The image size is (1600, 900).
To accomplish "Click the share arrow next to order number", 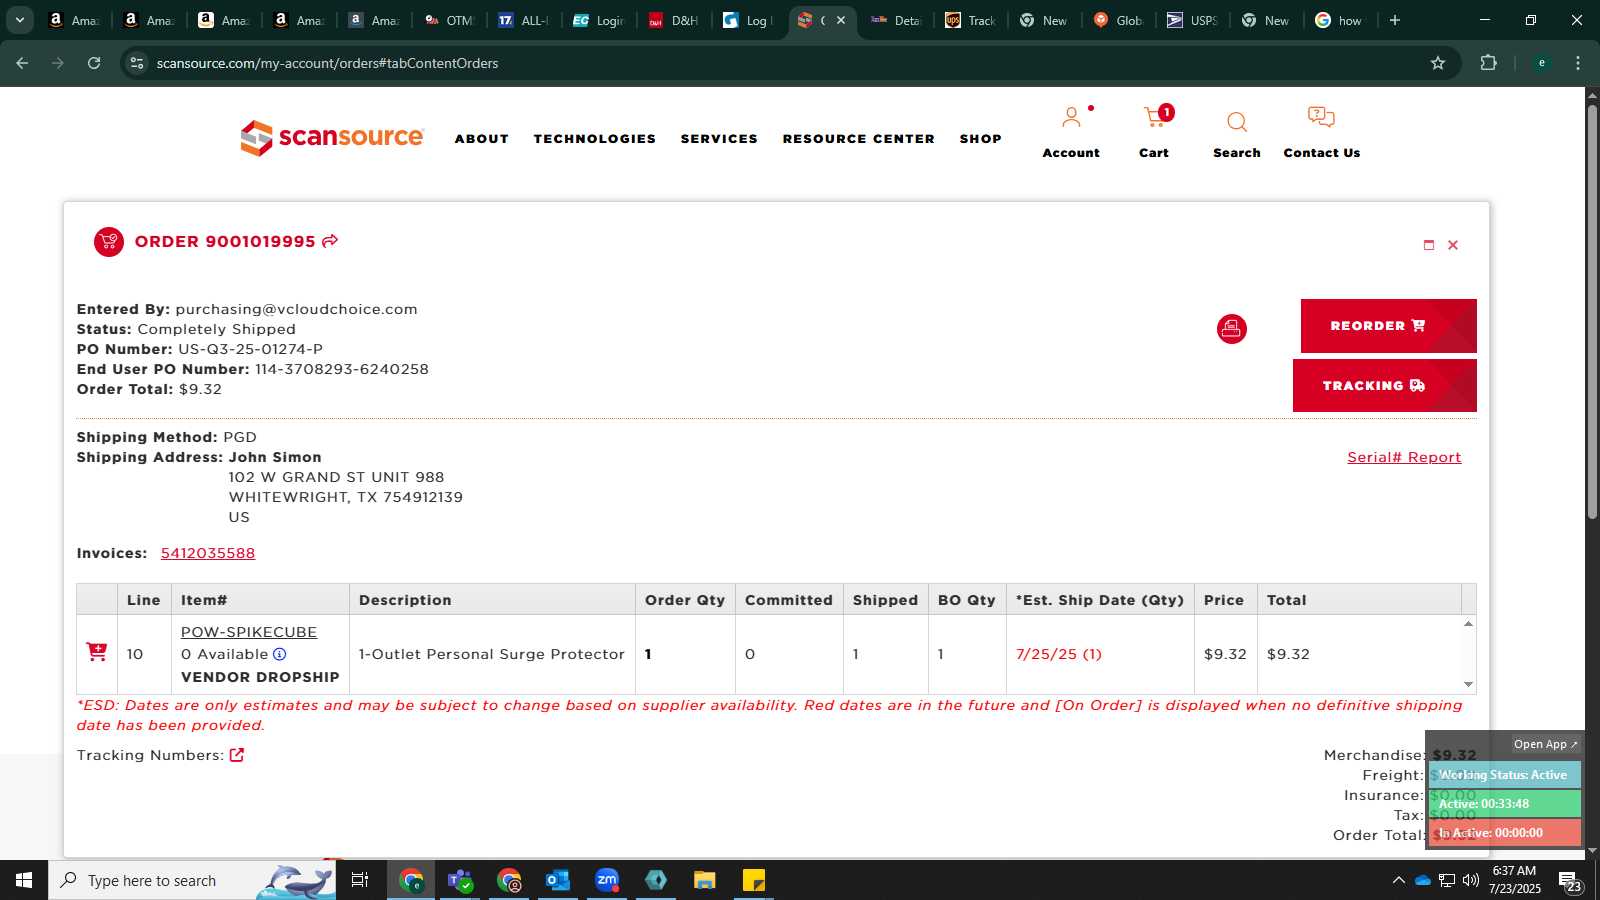I will 330,241.
